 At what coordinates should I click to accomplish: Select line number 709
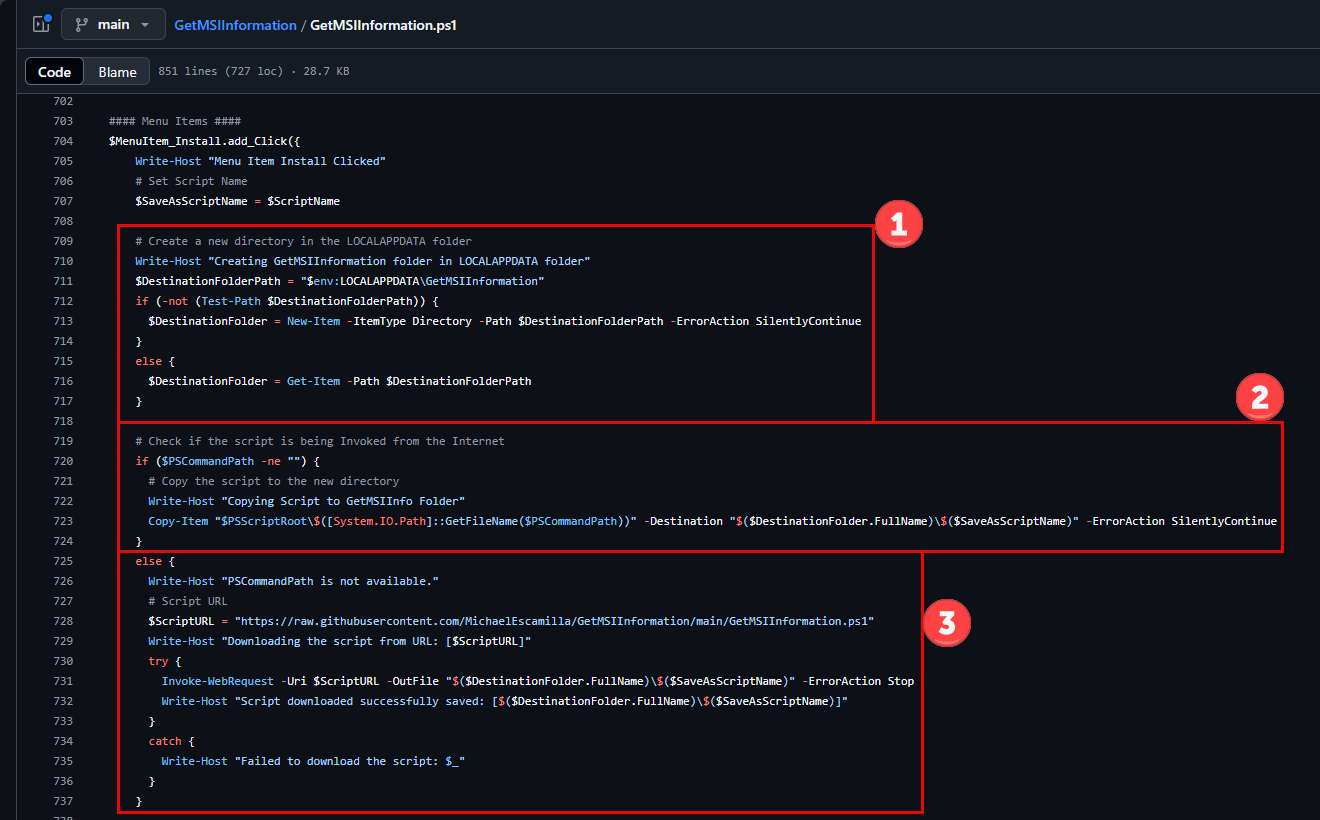point(62,241)
